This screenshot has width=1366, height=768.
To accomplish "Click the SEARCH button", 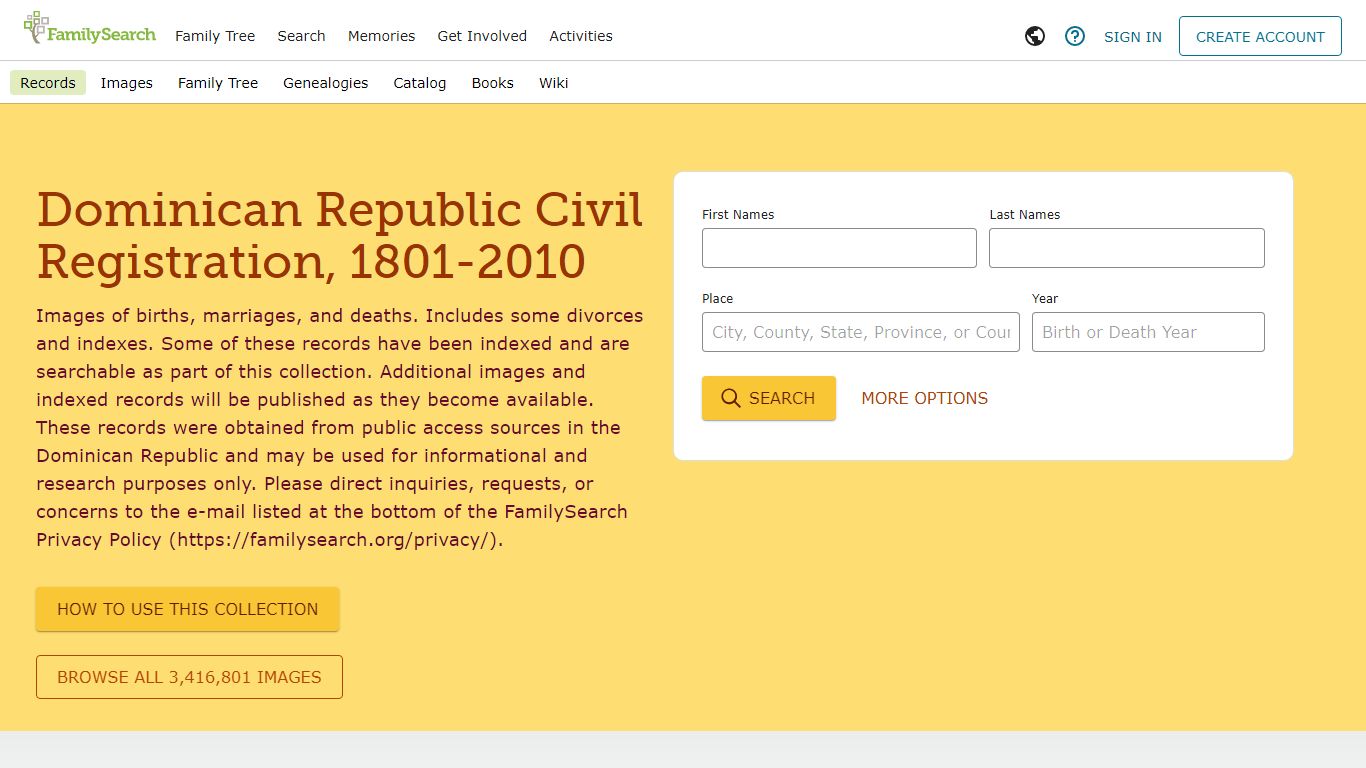I will pos(769,398).
